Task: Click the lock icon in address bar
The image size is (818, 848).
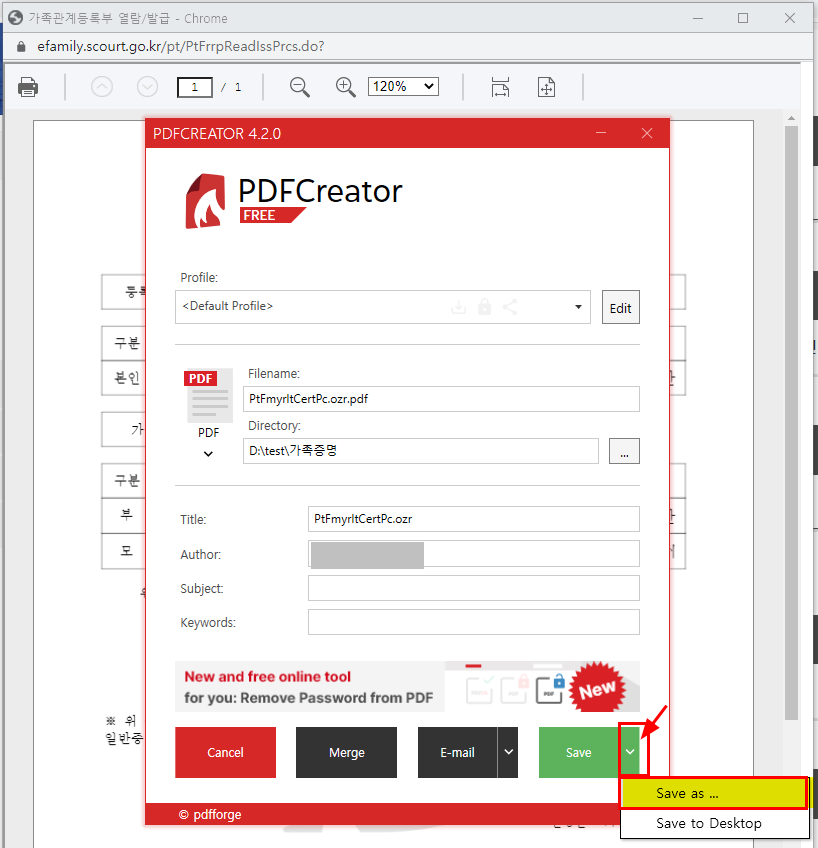Action: point(21,47)
